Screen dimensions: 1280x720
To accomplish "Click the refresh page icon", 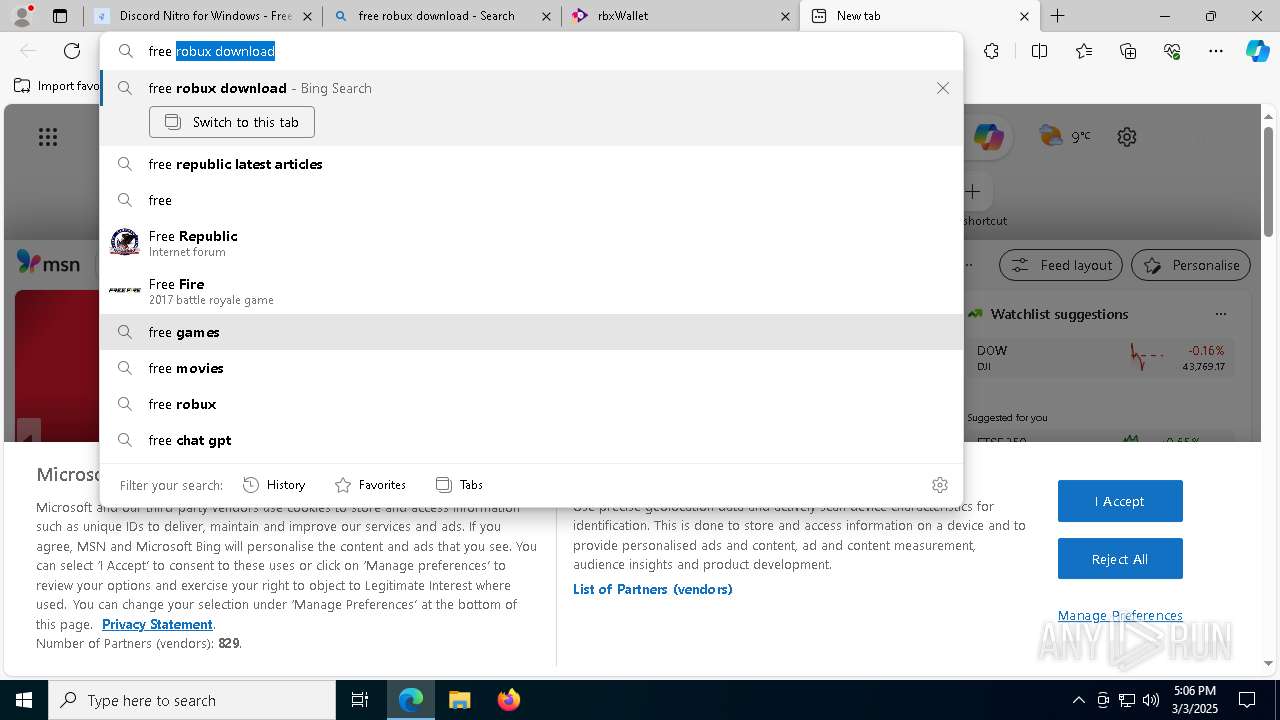I will [x=72, y=51].
